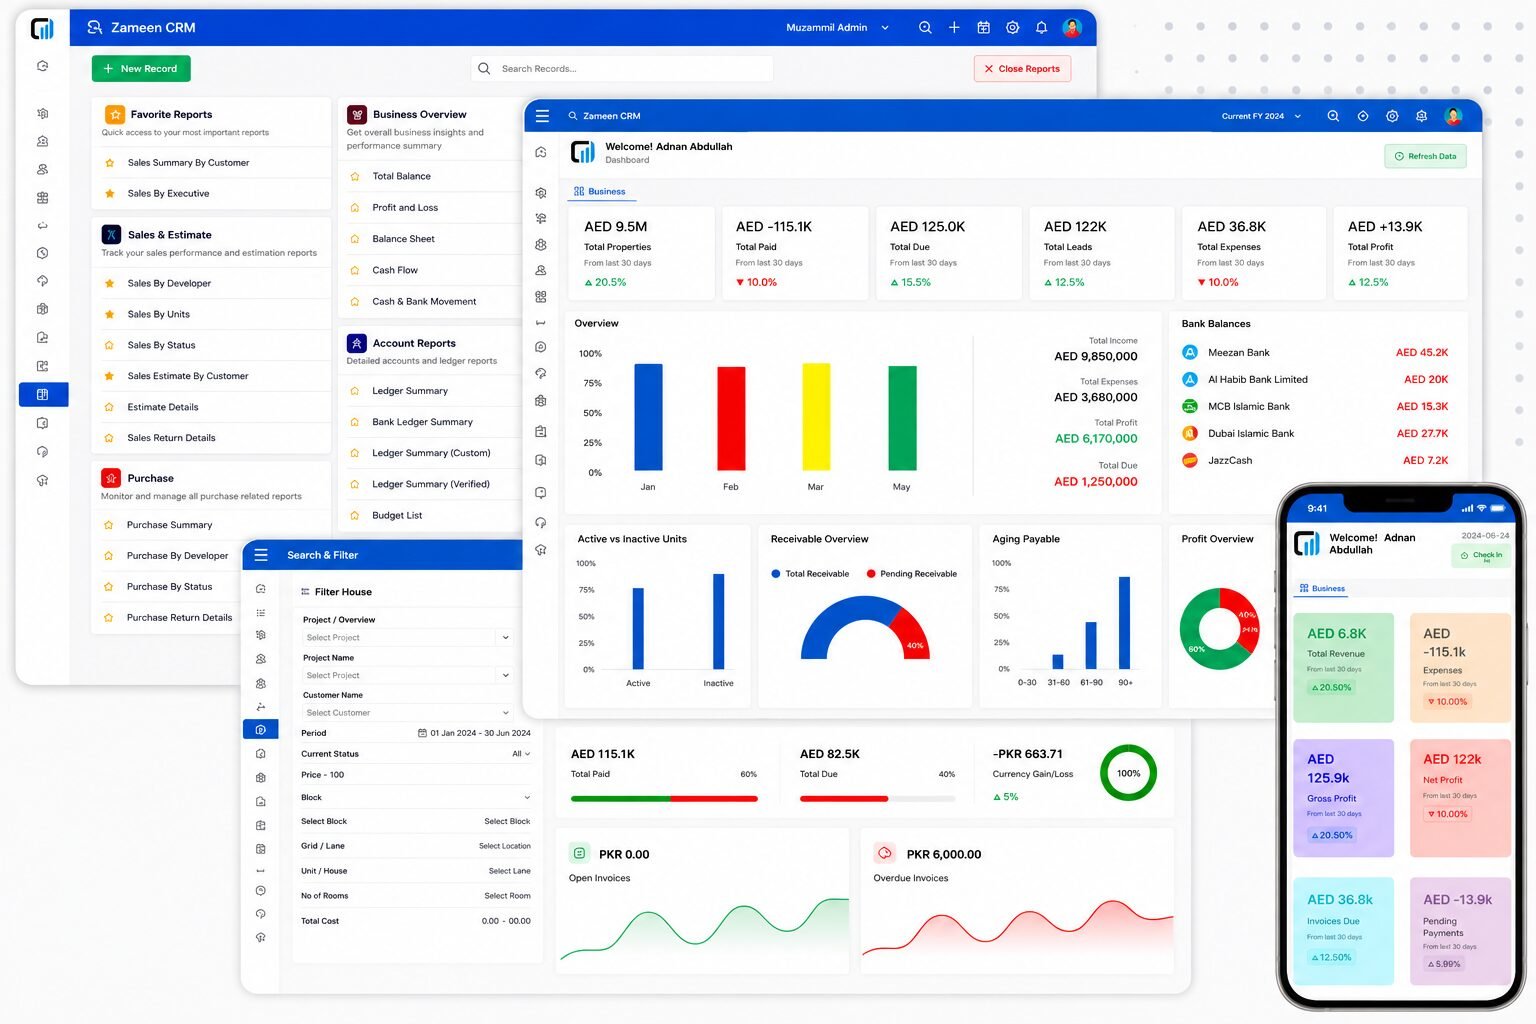Click the Meezan Bank icon
Viewport: 1536px width, 1024px height.
(x=1190, y=352)
